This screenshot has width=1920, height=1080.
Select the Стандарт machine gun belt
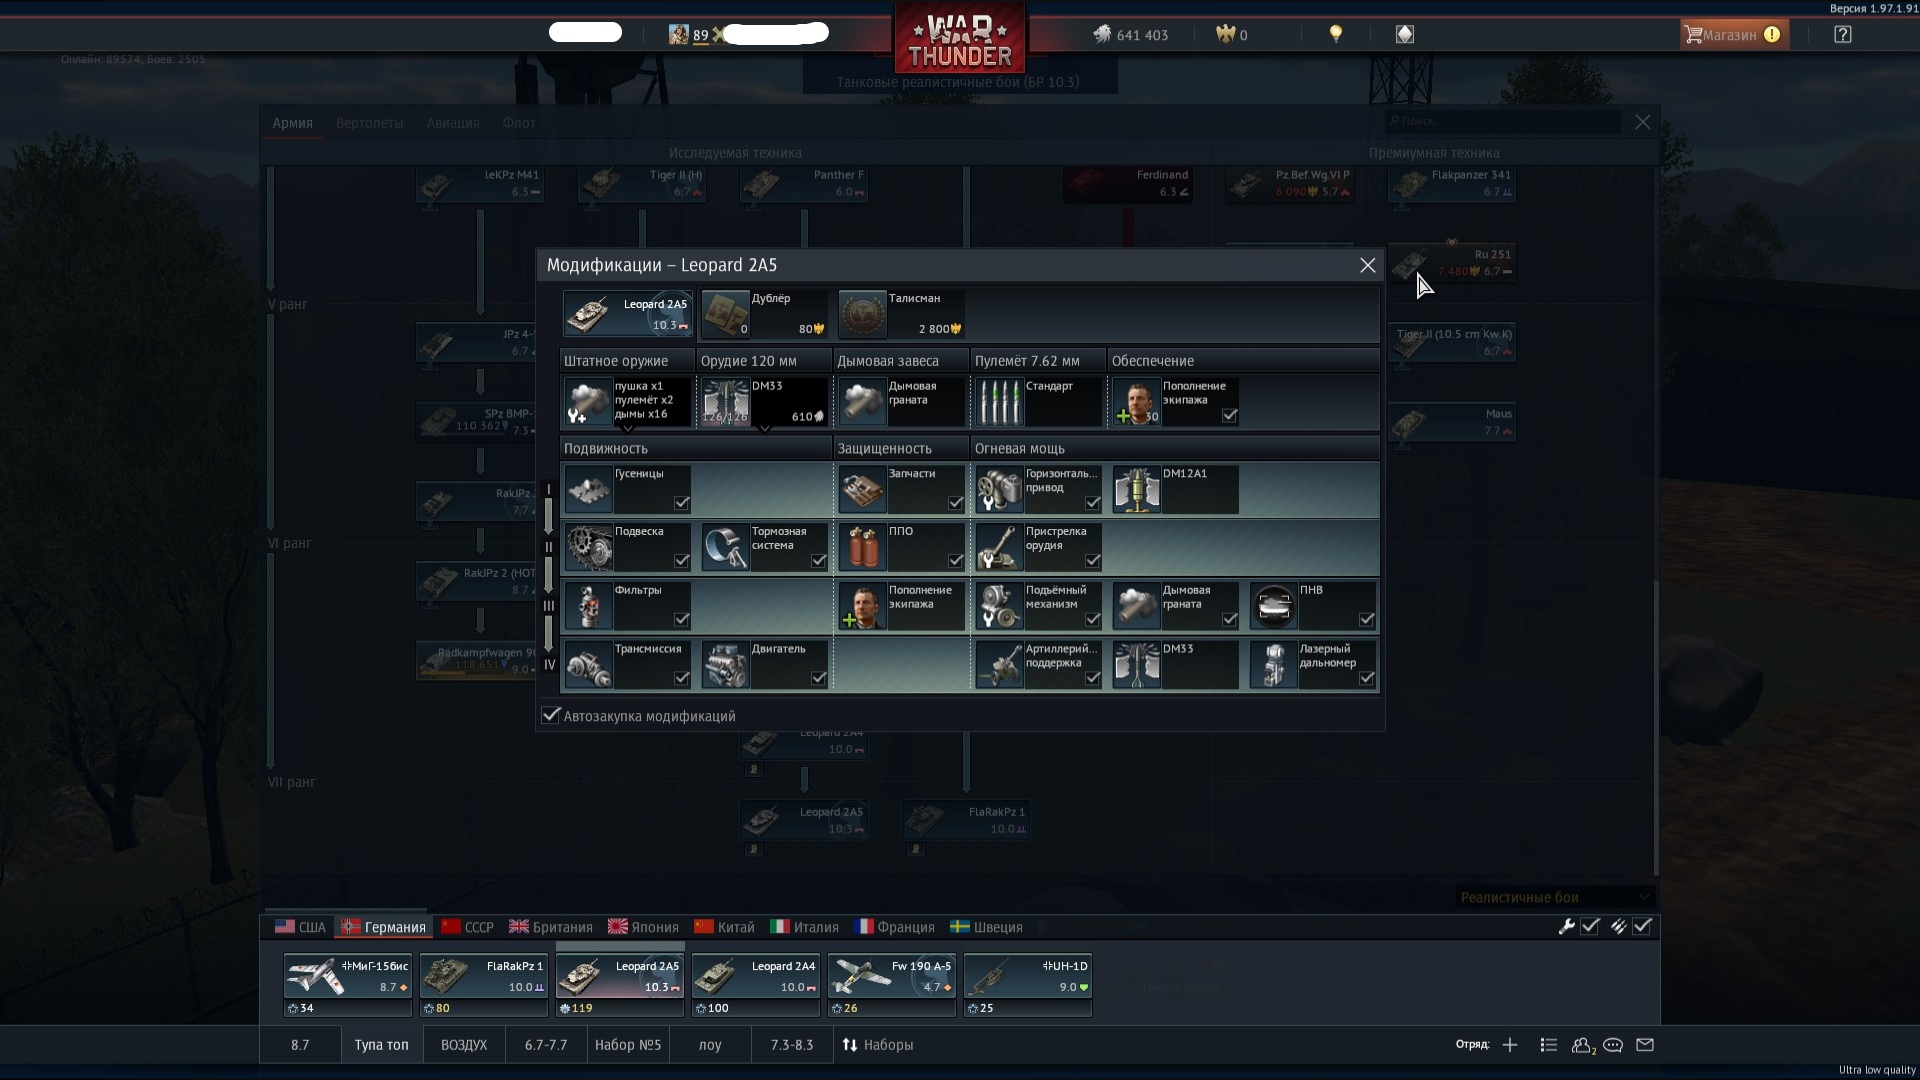(1038, 402)
